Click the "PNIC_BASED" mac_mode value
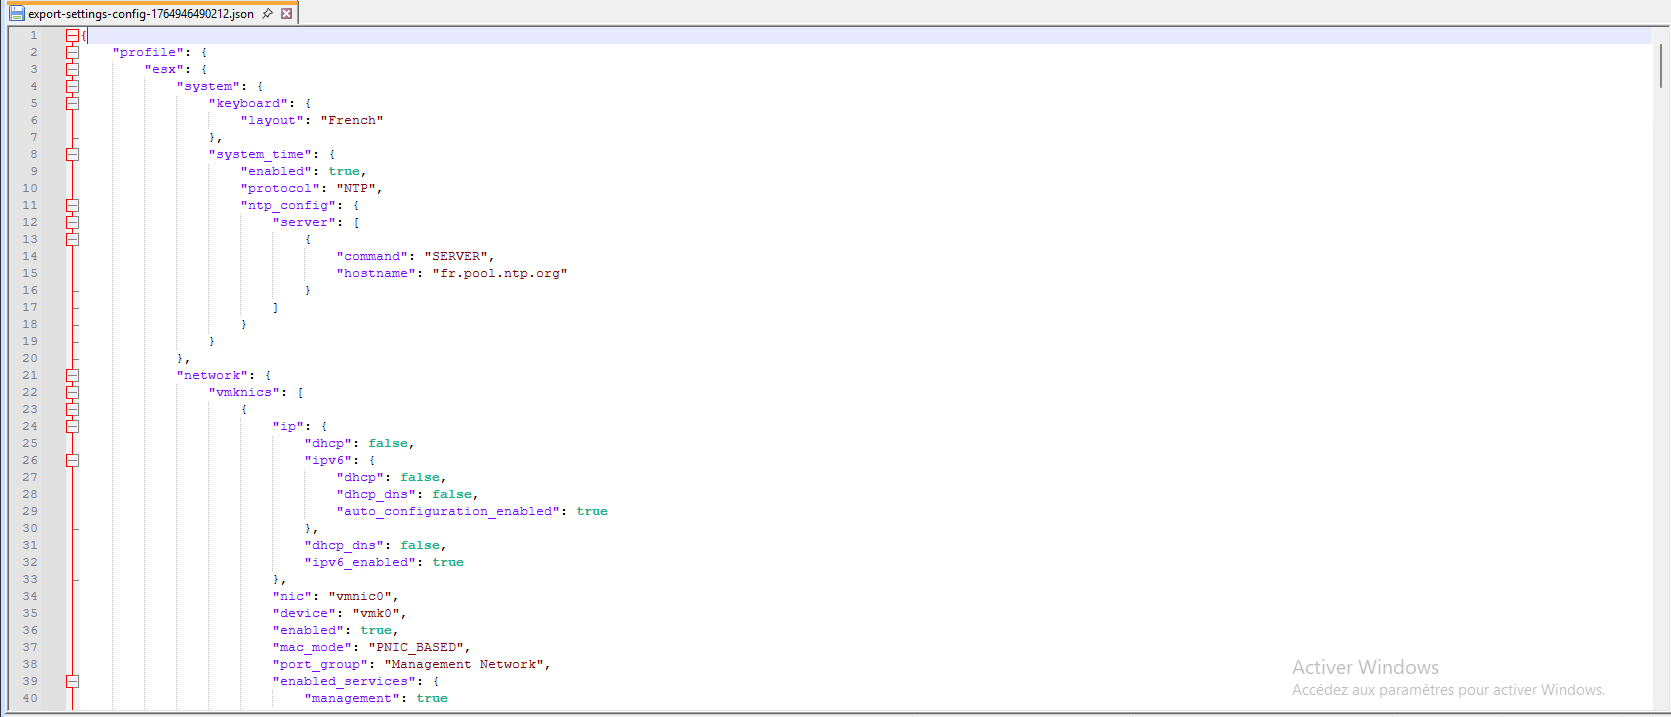This screenshot has width=1671, height=717. (416, 647)
